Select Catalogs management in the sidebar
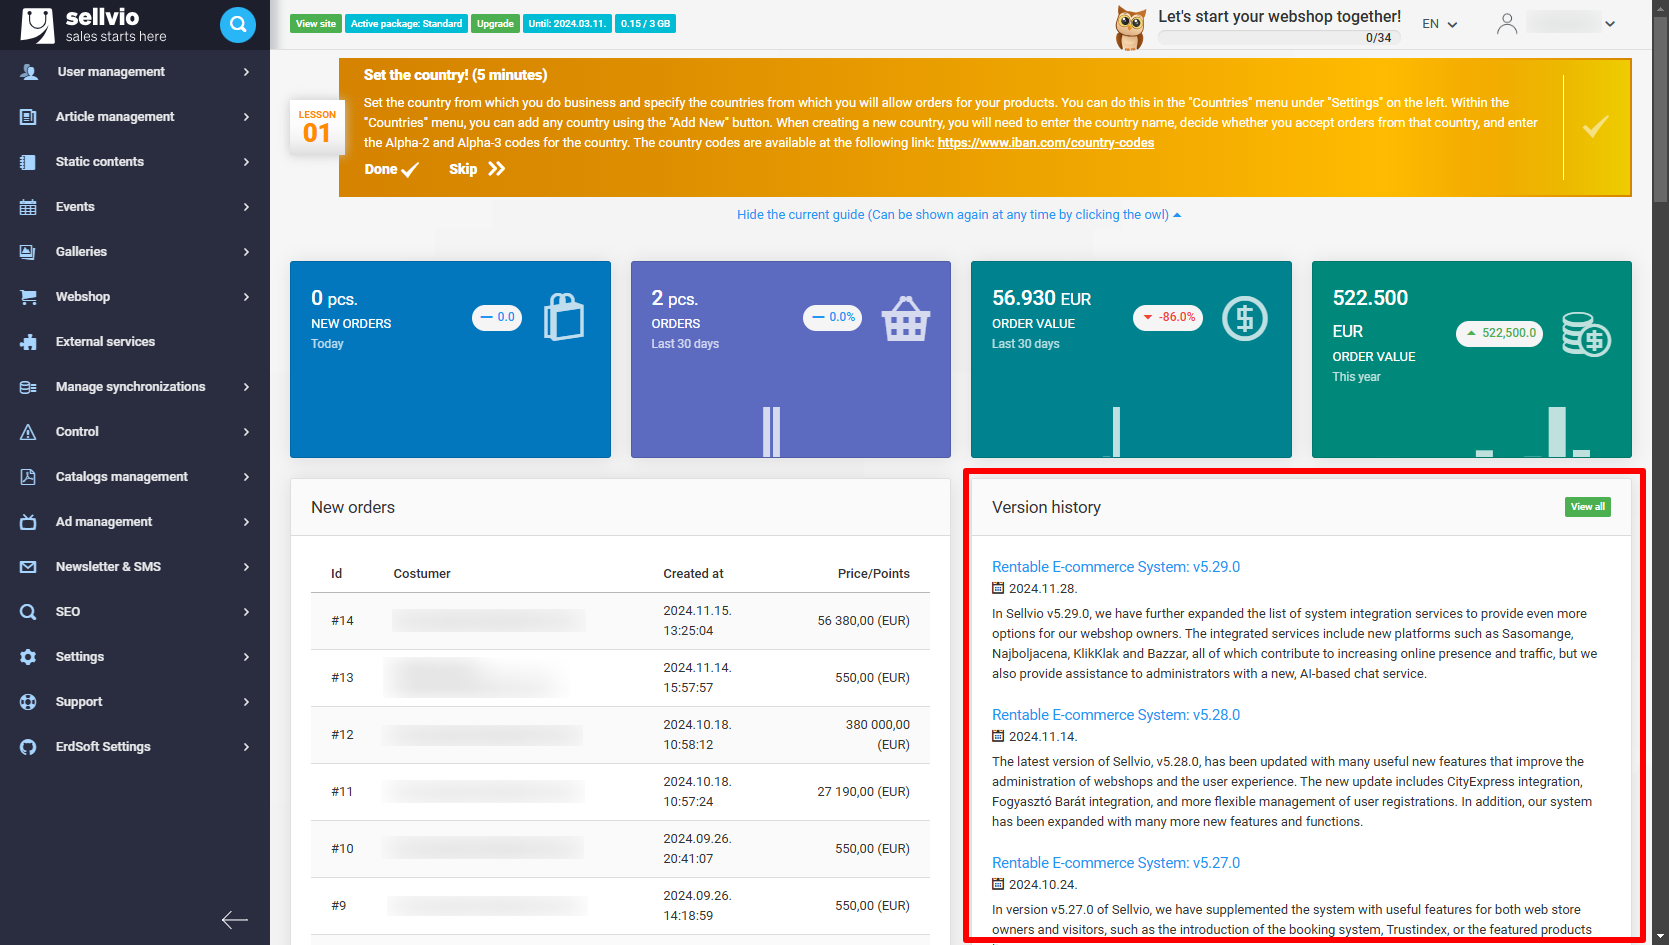Viewport: 1669px width, 945px height. click(122, 476)
